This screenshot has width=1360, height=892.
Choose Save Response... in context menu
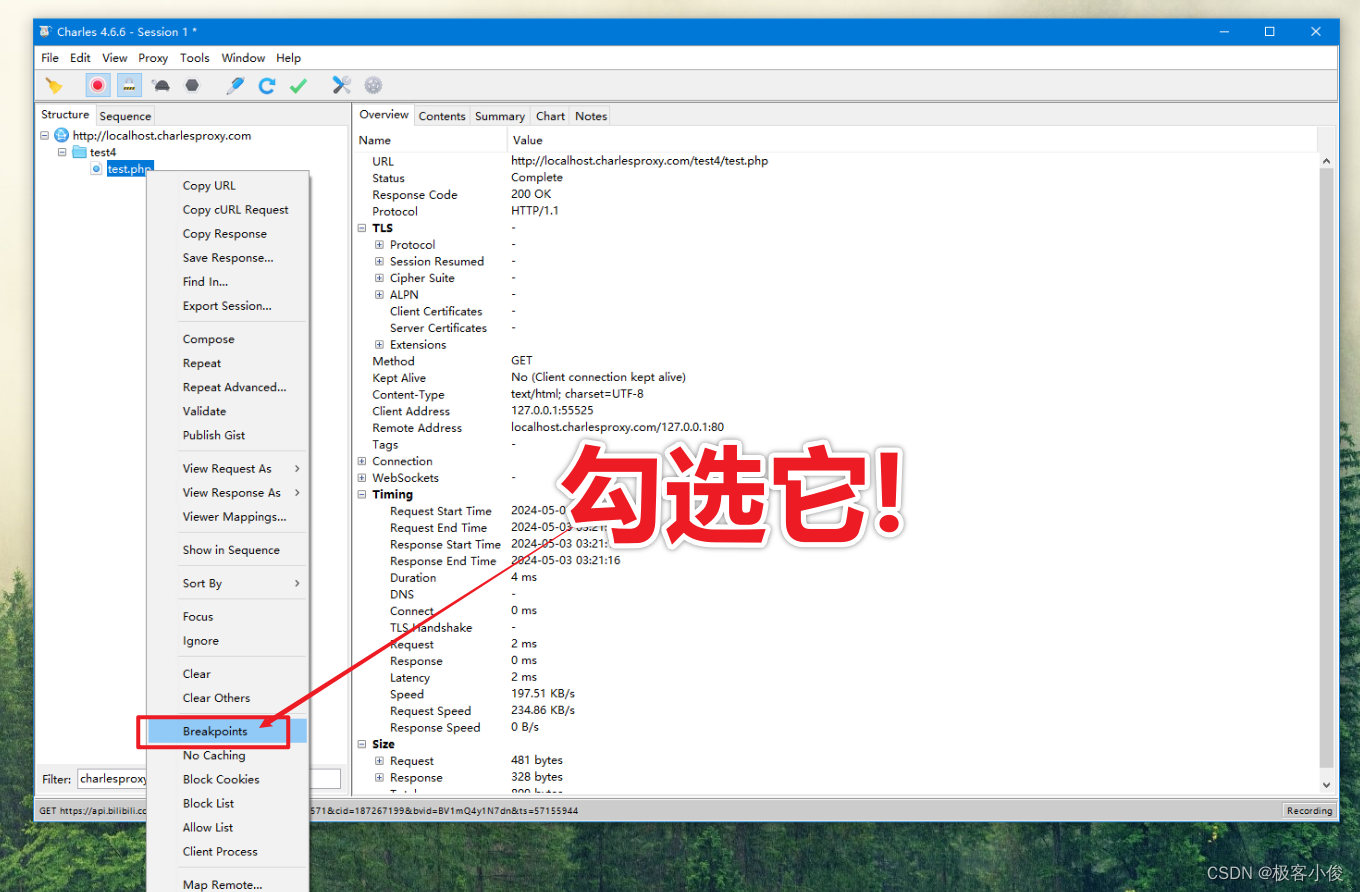228,258
